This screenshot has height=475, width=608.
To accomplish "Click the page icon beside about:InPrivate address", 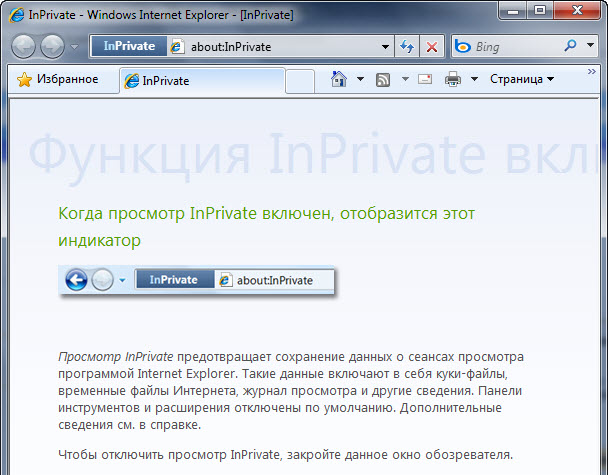I will 177,47.
